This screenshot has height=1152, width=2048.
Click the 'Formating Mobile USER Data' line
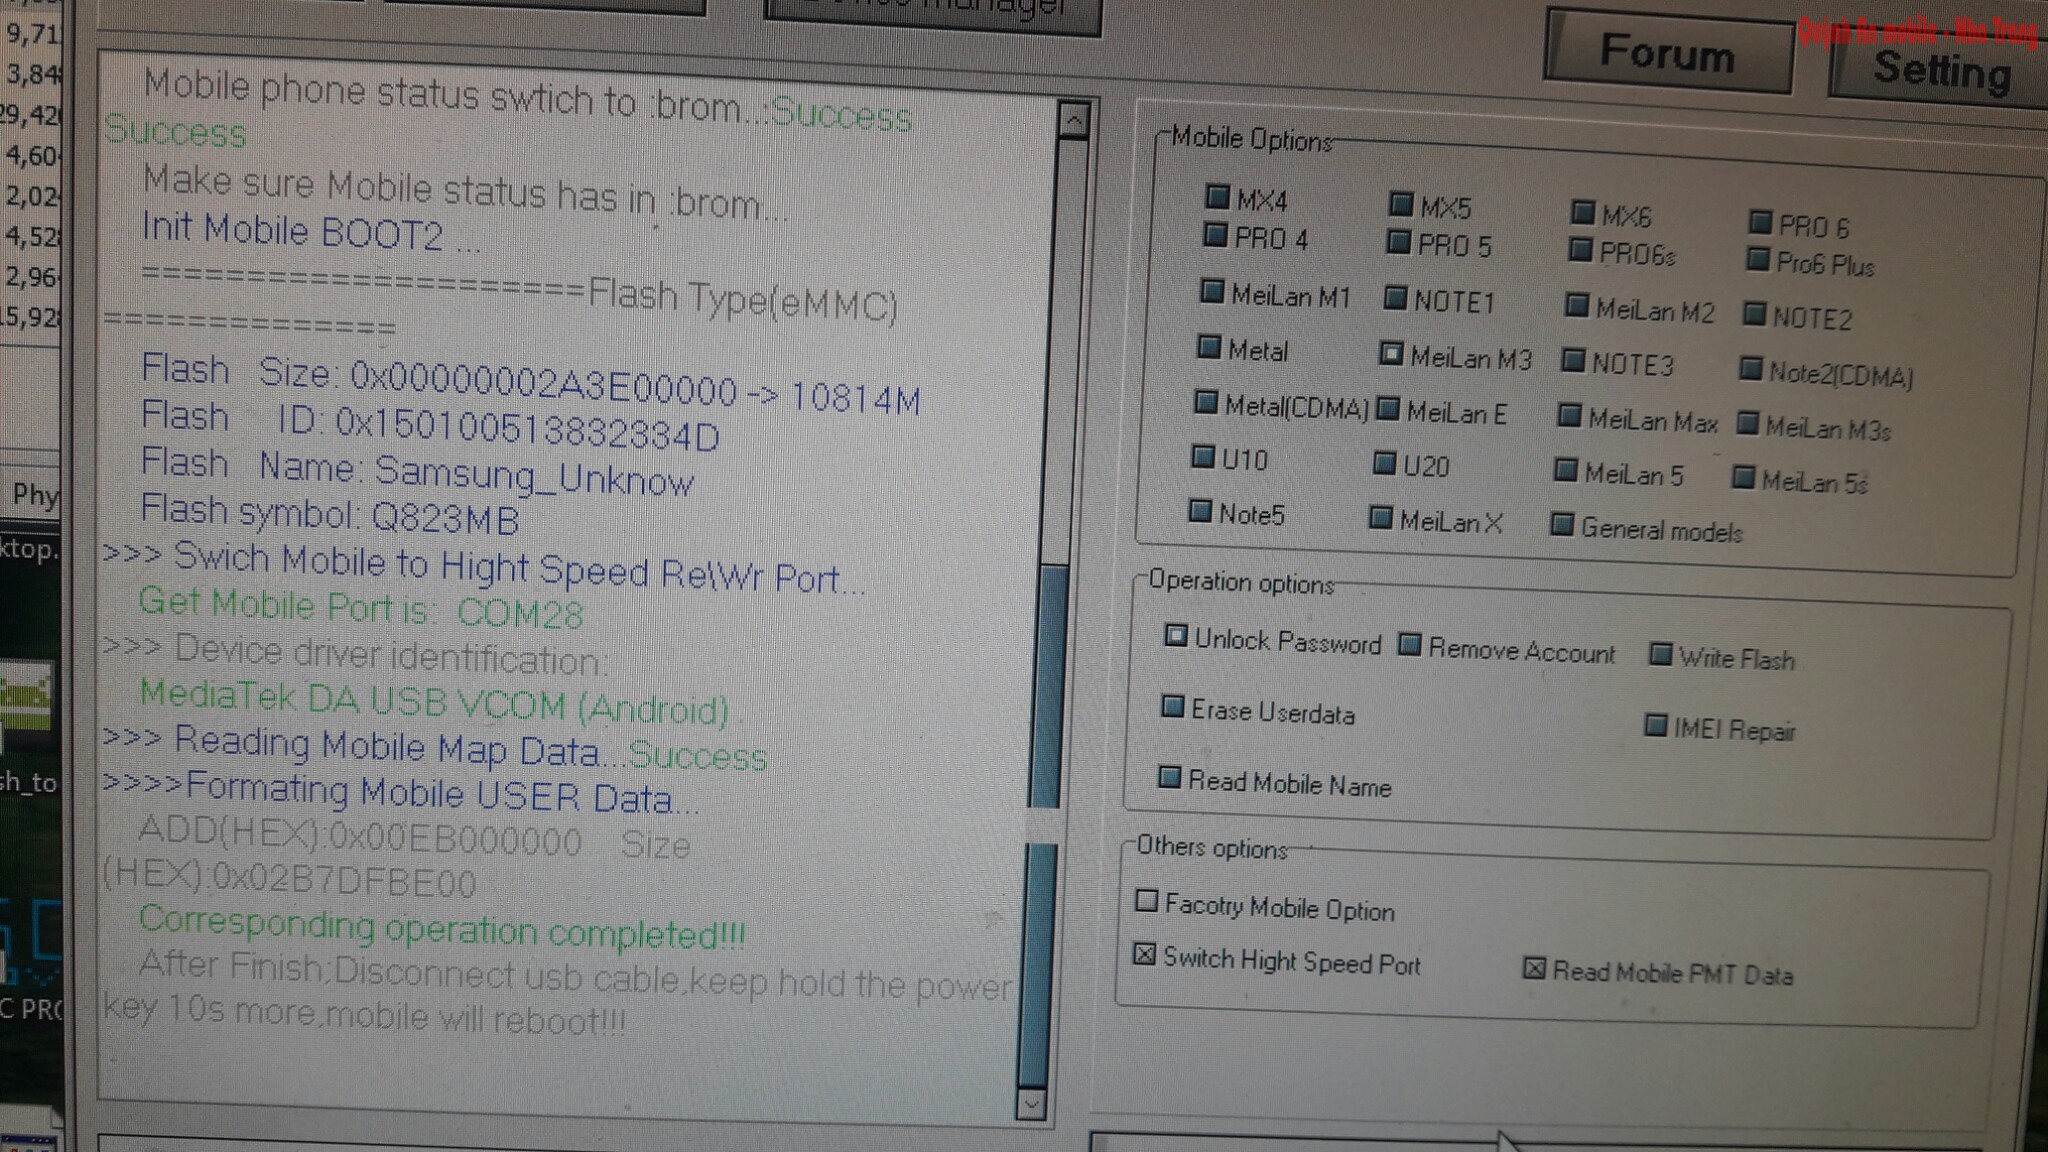click(x=401, y=793)
